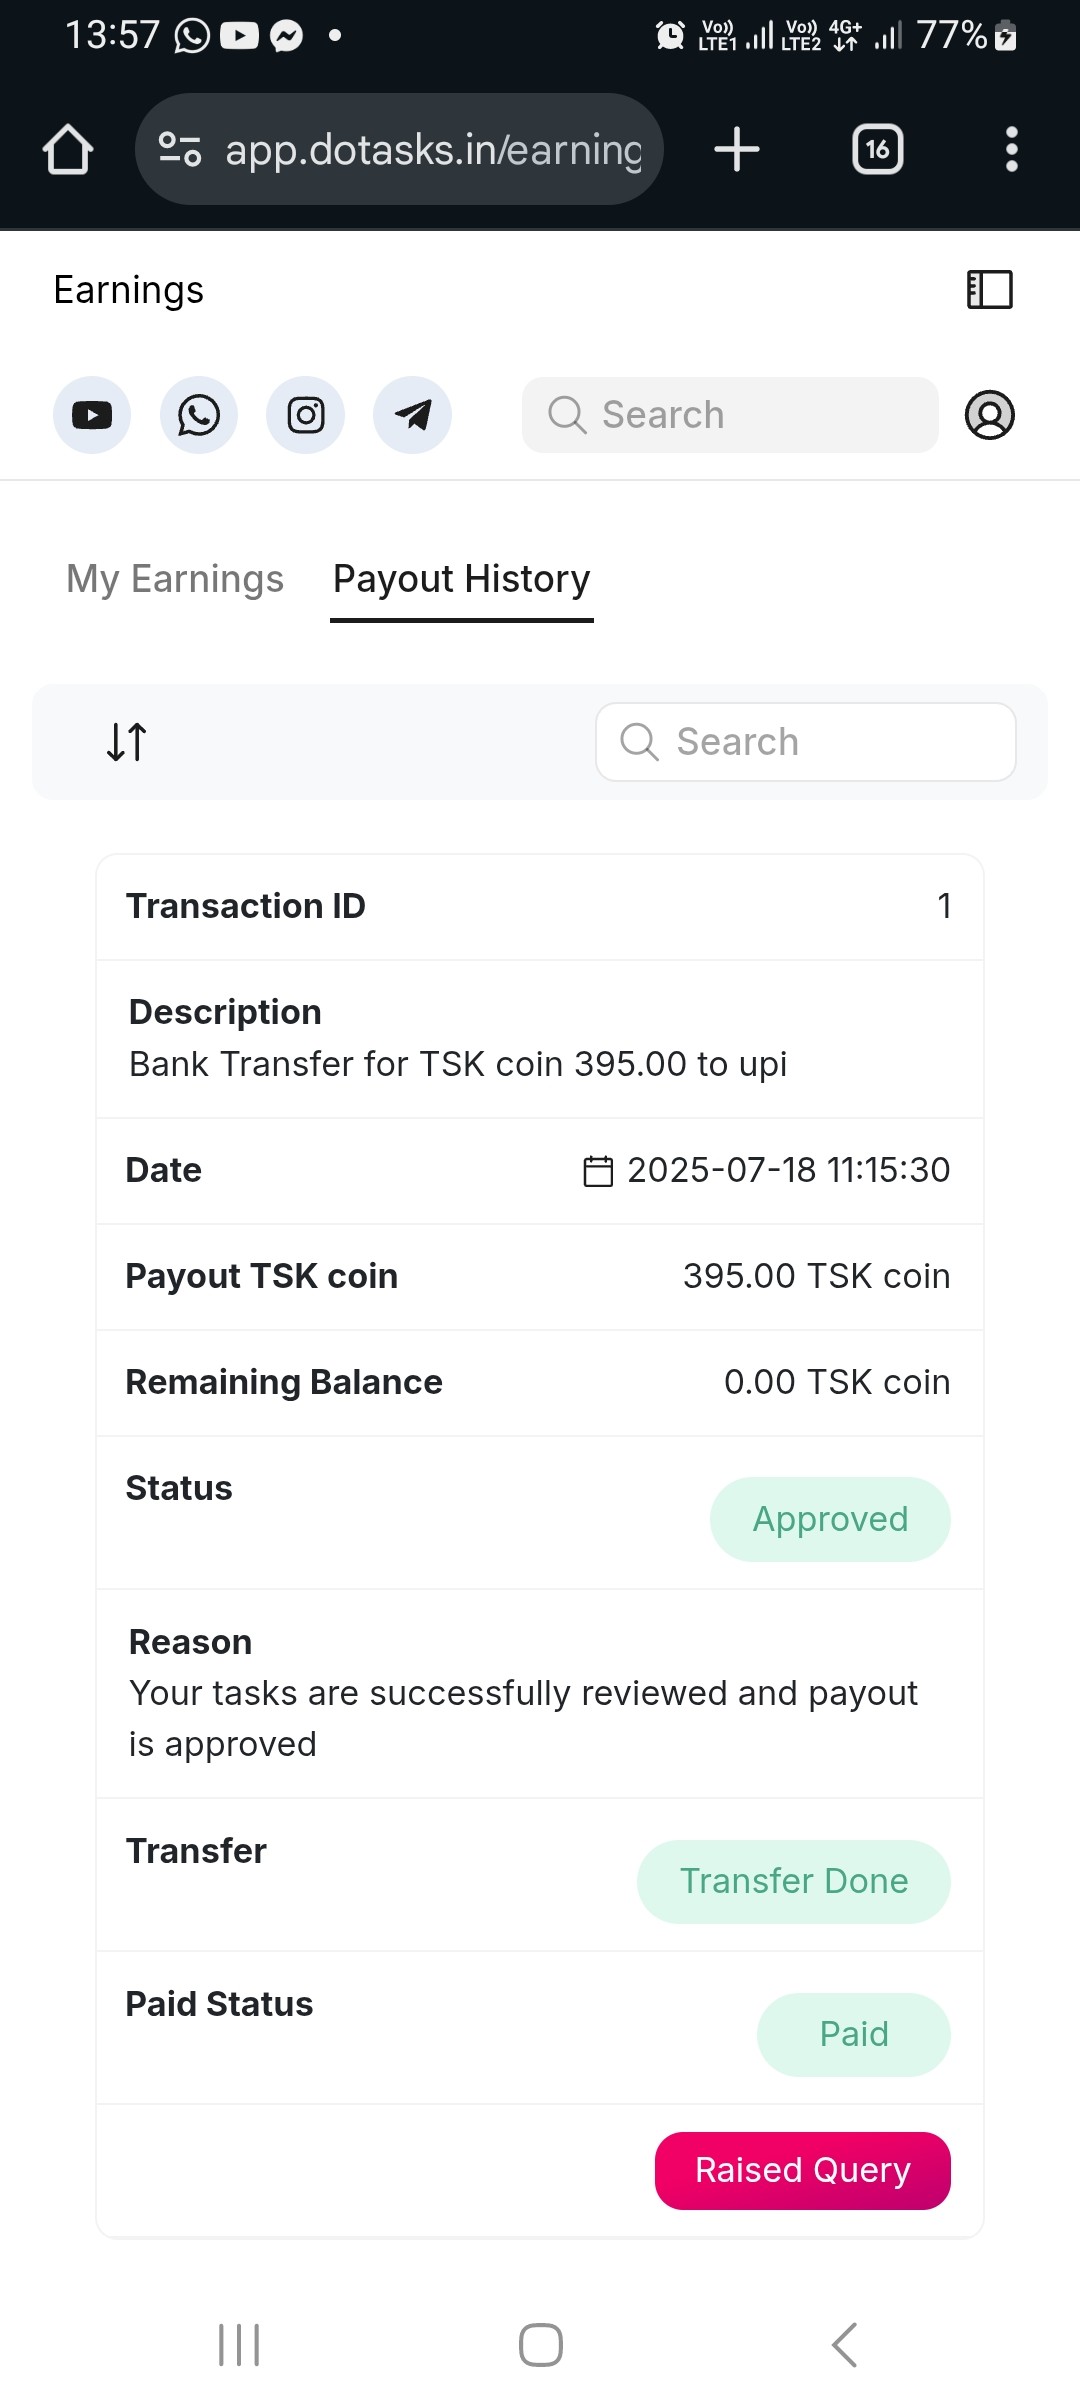Click the Transfer Done status badge
The image size is (1080, 2408).
[793, 1881]
